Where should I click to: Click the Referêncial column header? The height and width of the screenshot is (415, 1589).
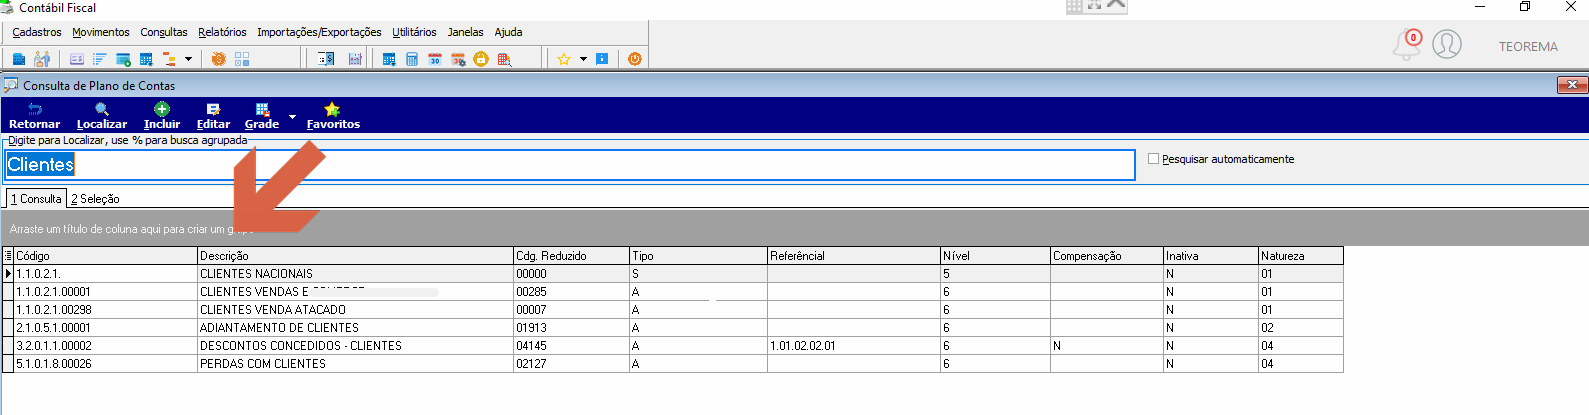click(x=853, y=256)
